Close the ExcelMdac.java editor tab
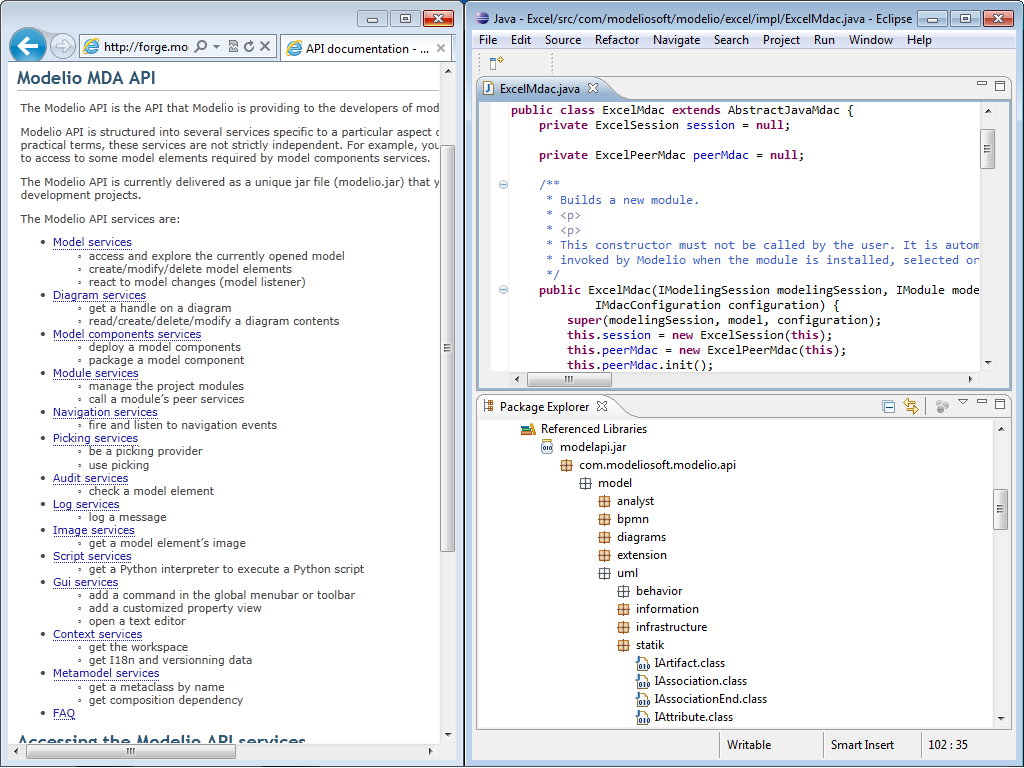1024x768 pixels. (x=593, y=88)
